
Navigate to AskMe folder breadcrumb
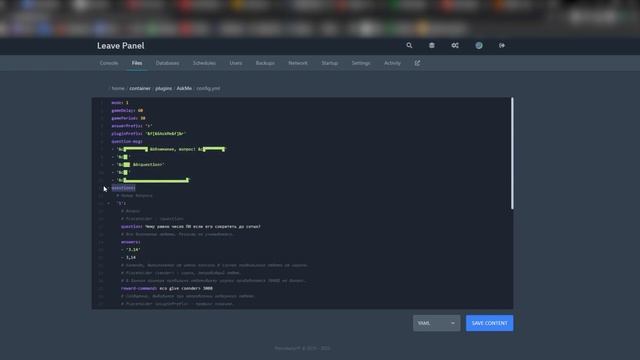(x=184, y=88)
